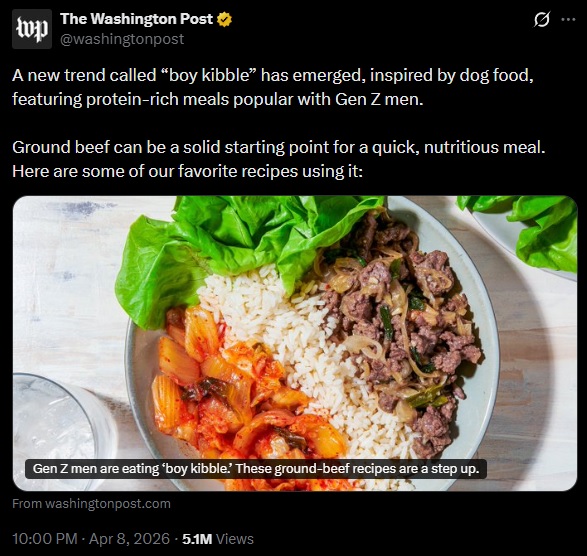
Task: Click the 'boy kibble' trend paragraph
Action: pos(273,87)
